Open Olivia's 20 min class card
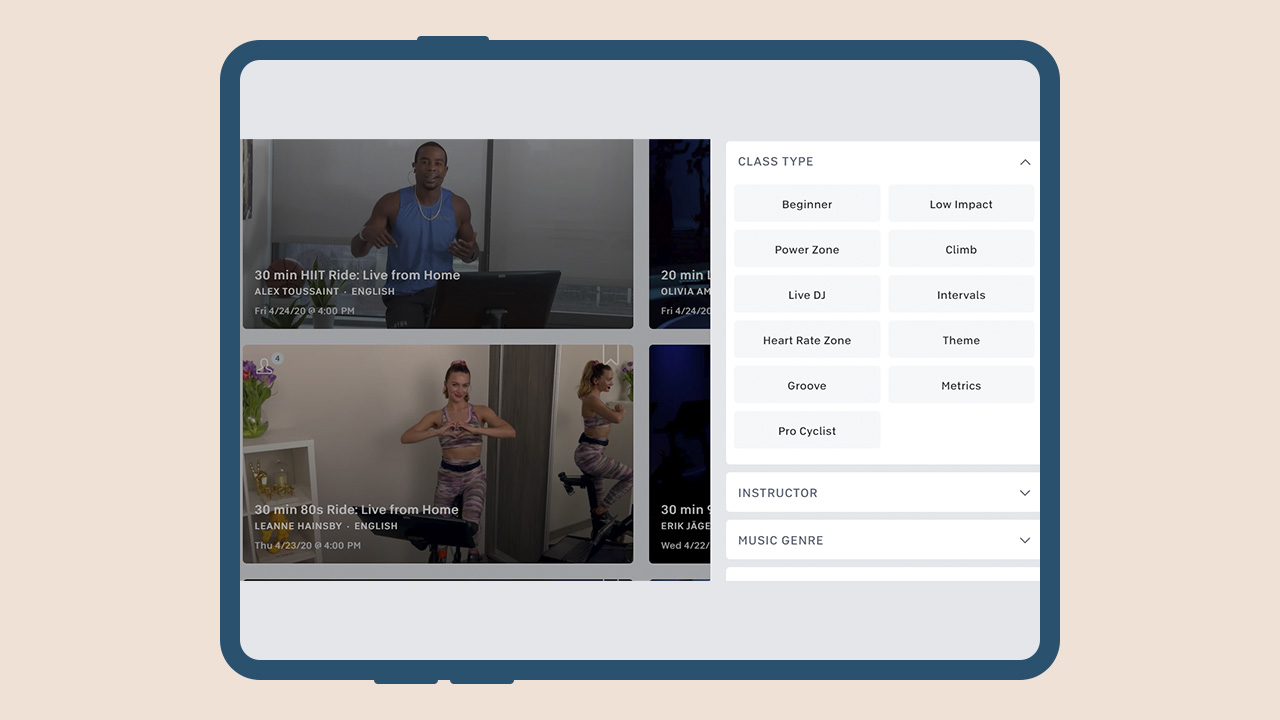 680,234
